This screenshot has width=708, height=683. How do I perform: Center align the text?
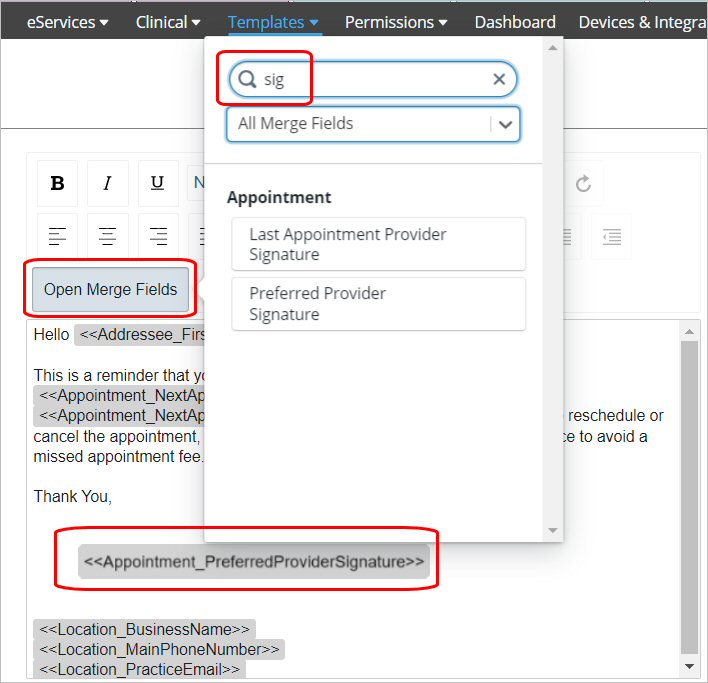point(107,236)
